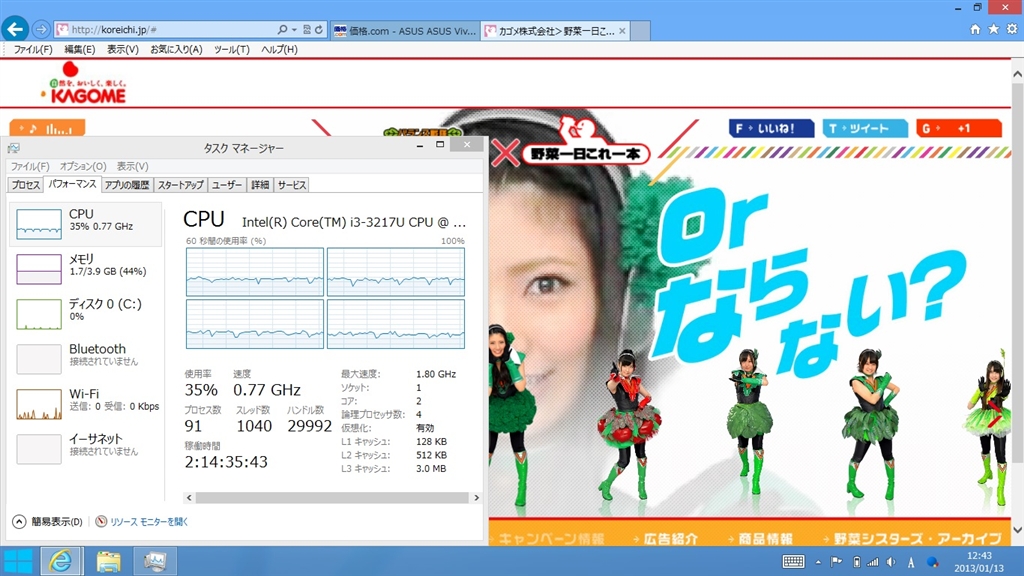Switch to パフォーマンス tab

(x=72, y=184)
